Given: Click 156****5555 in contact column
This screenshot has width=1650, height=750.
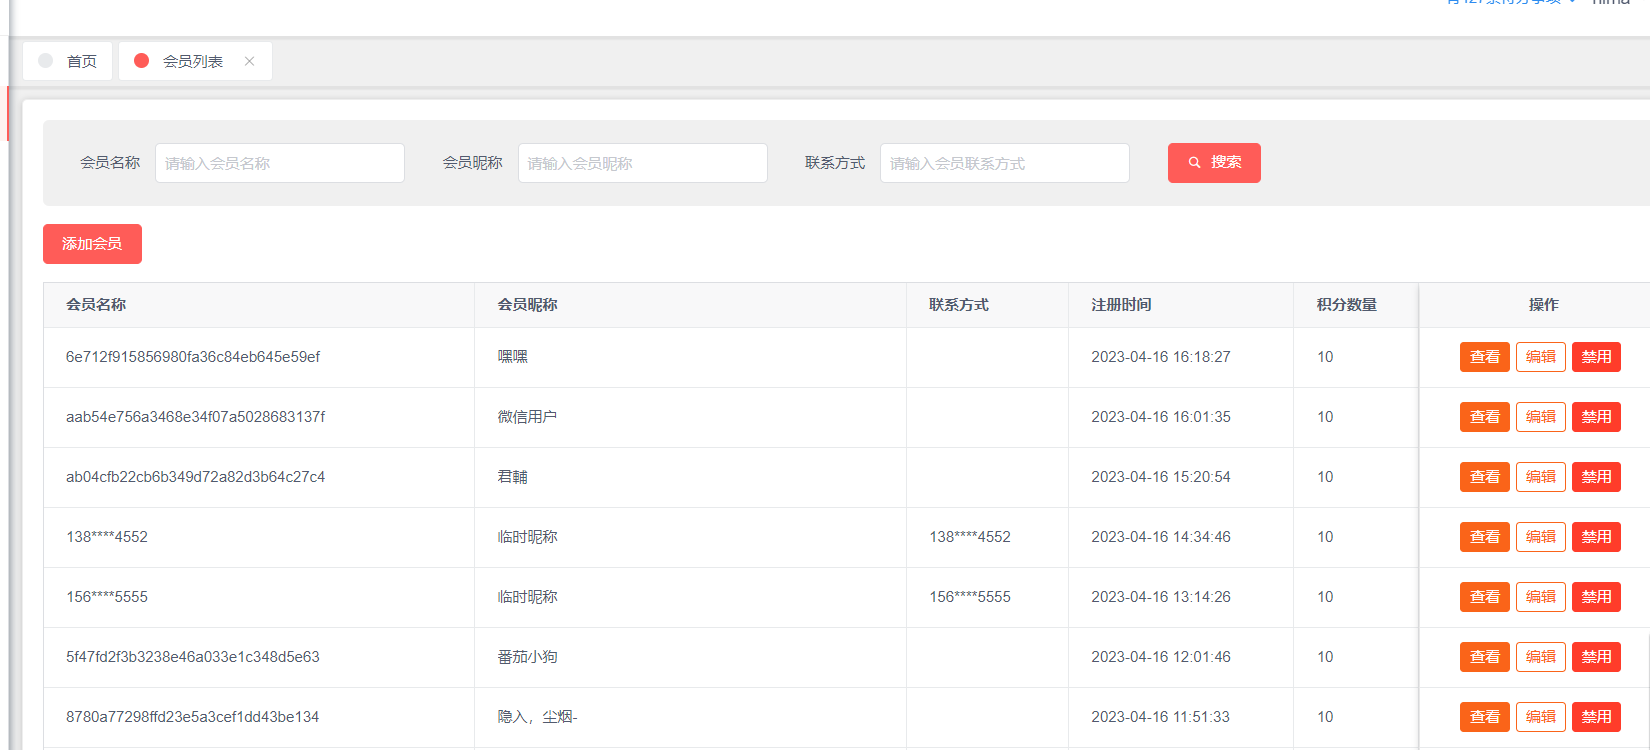Looking at the screenshot, I should point(970,597).
